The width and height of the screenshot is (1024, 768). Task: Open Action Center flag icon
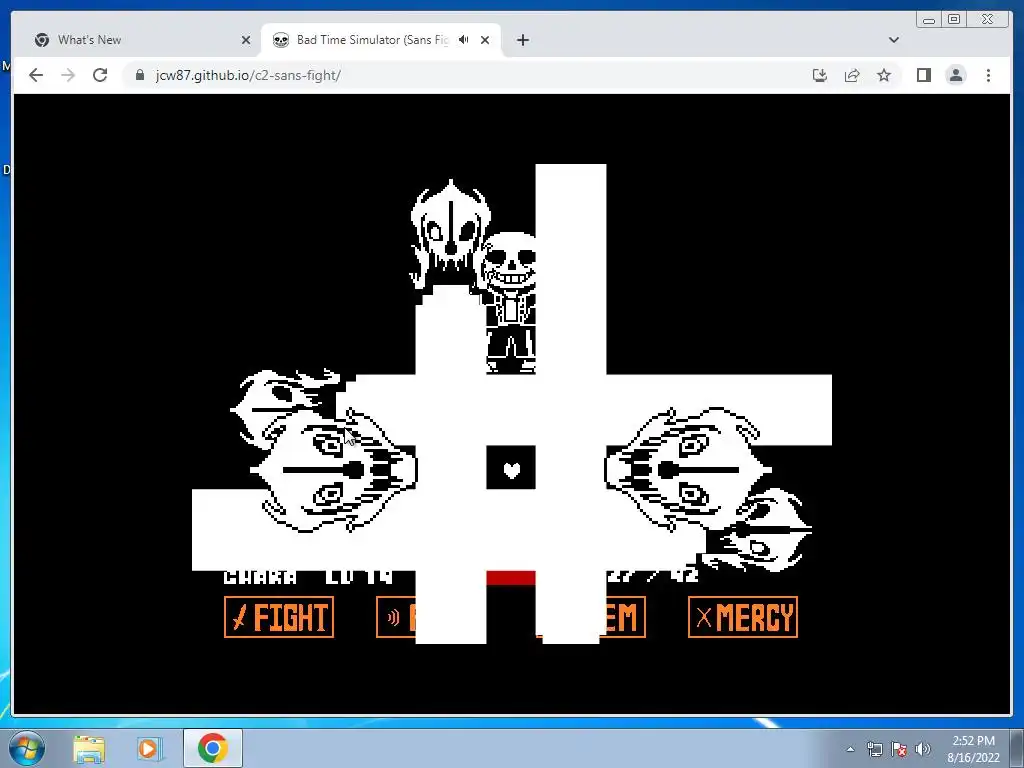[x=899, y=749]
